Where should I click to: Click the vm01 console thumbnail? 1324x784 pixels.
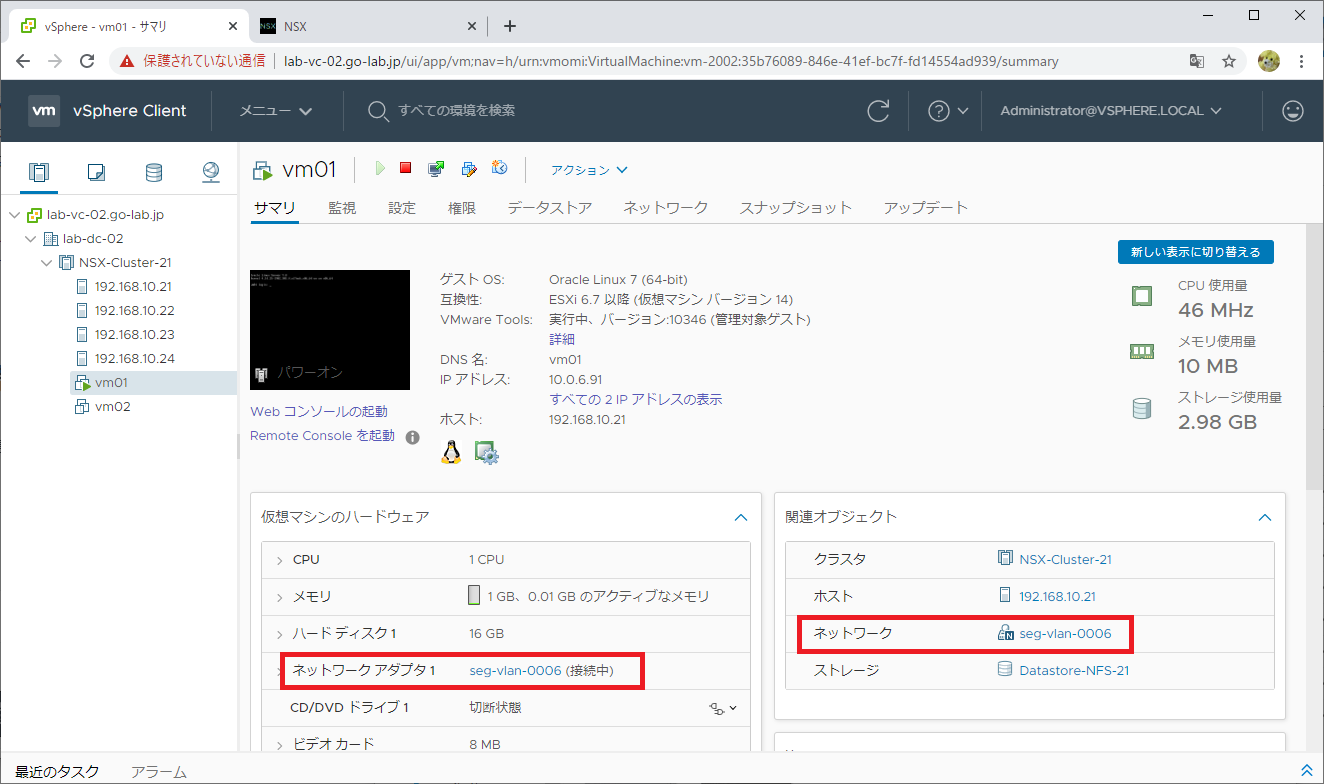coord(330,330)
